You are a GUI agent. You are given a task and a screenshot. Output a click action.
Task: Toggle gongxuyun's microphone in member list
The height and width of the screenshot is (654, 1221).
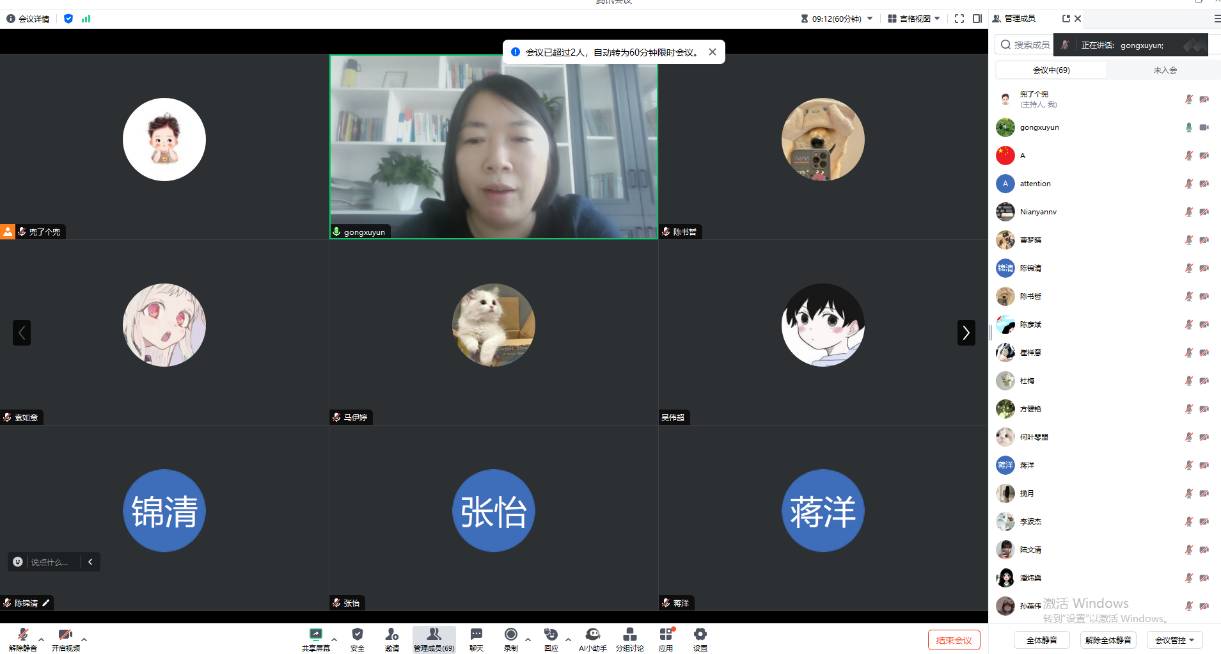(x=1189, y=127)
